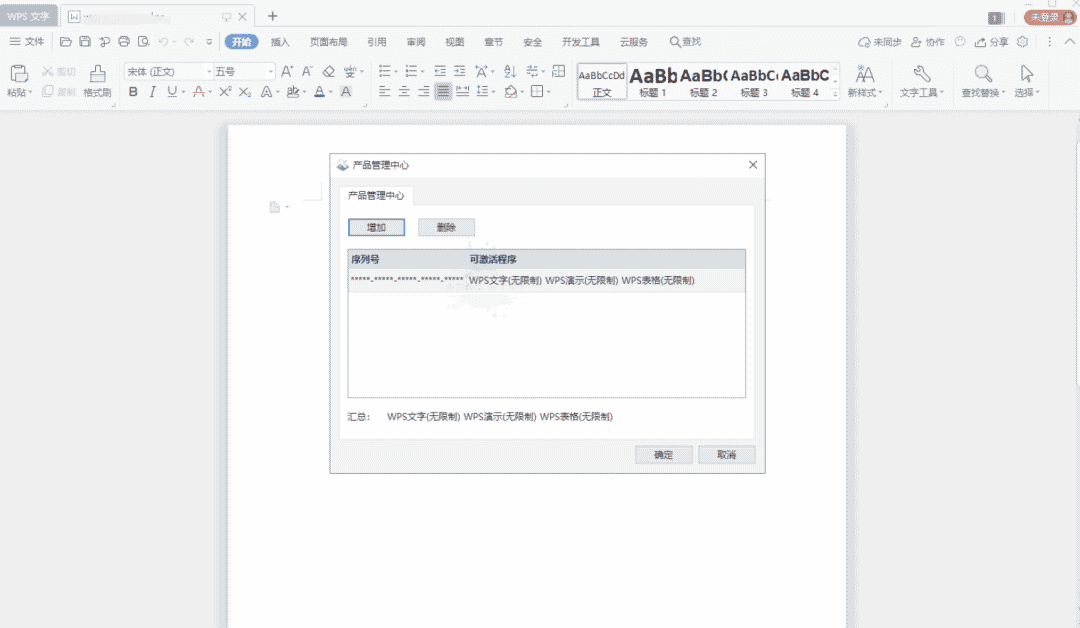Click the Open file icon in quick access bar
The image size is (1080, 628).
coord(65,42)
